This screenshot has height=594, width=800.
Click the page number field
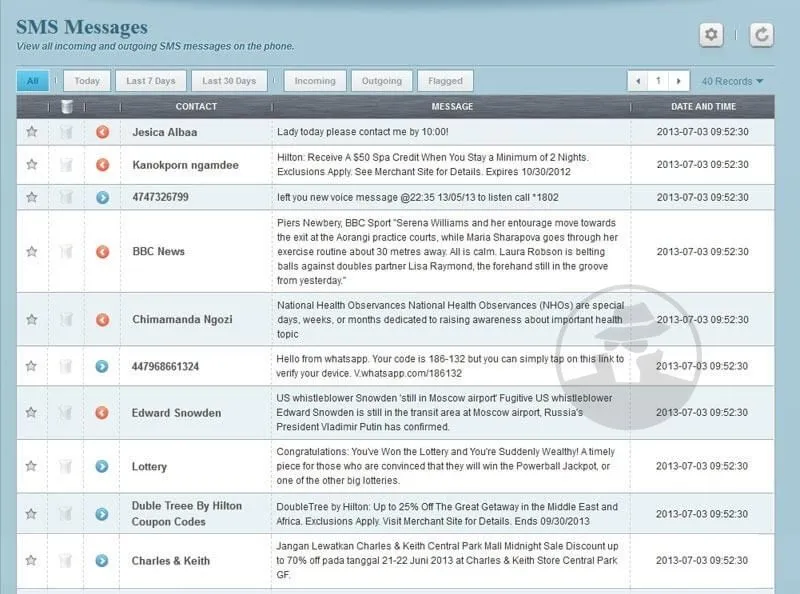pos(658,81)
